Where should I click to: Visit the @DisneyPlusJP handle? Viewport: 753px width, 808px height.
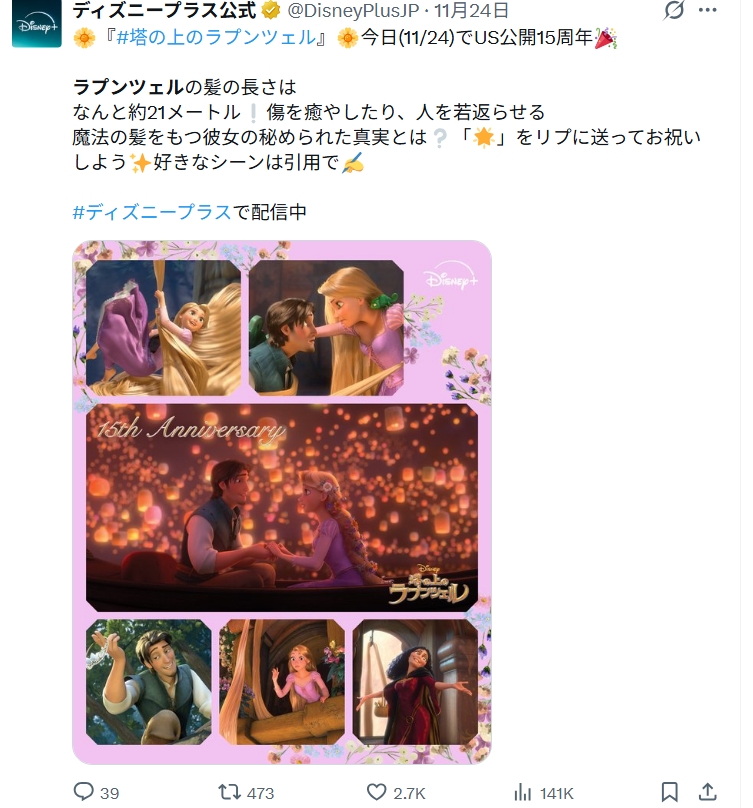pos(353,10)
